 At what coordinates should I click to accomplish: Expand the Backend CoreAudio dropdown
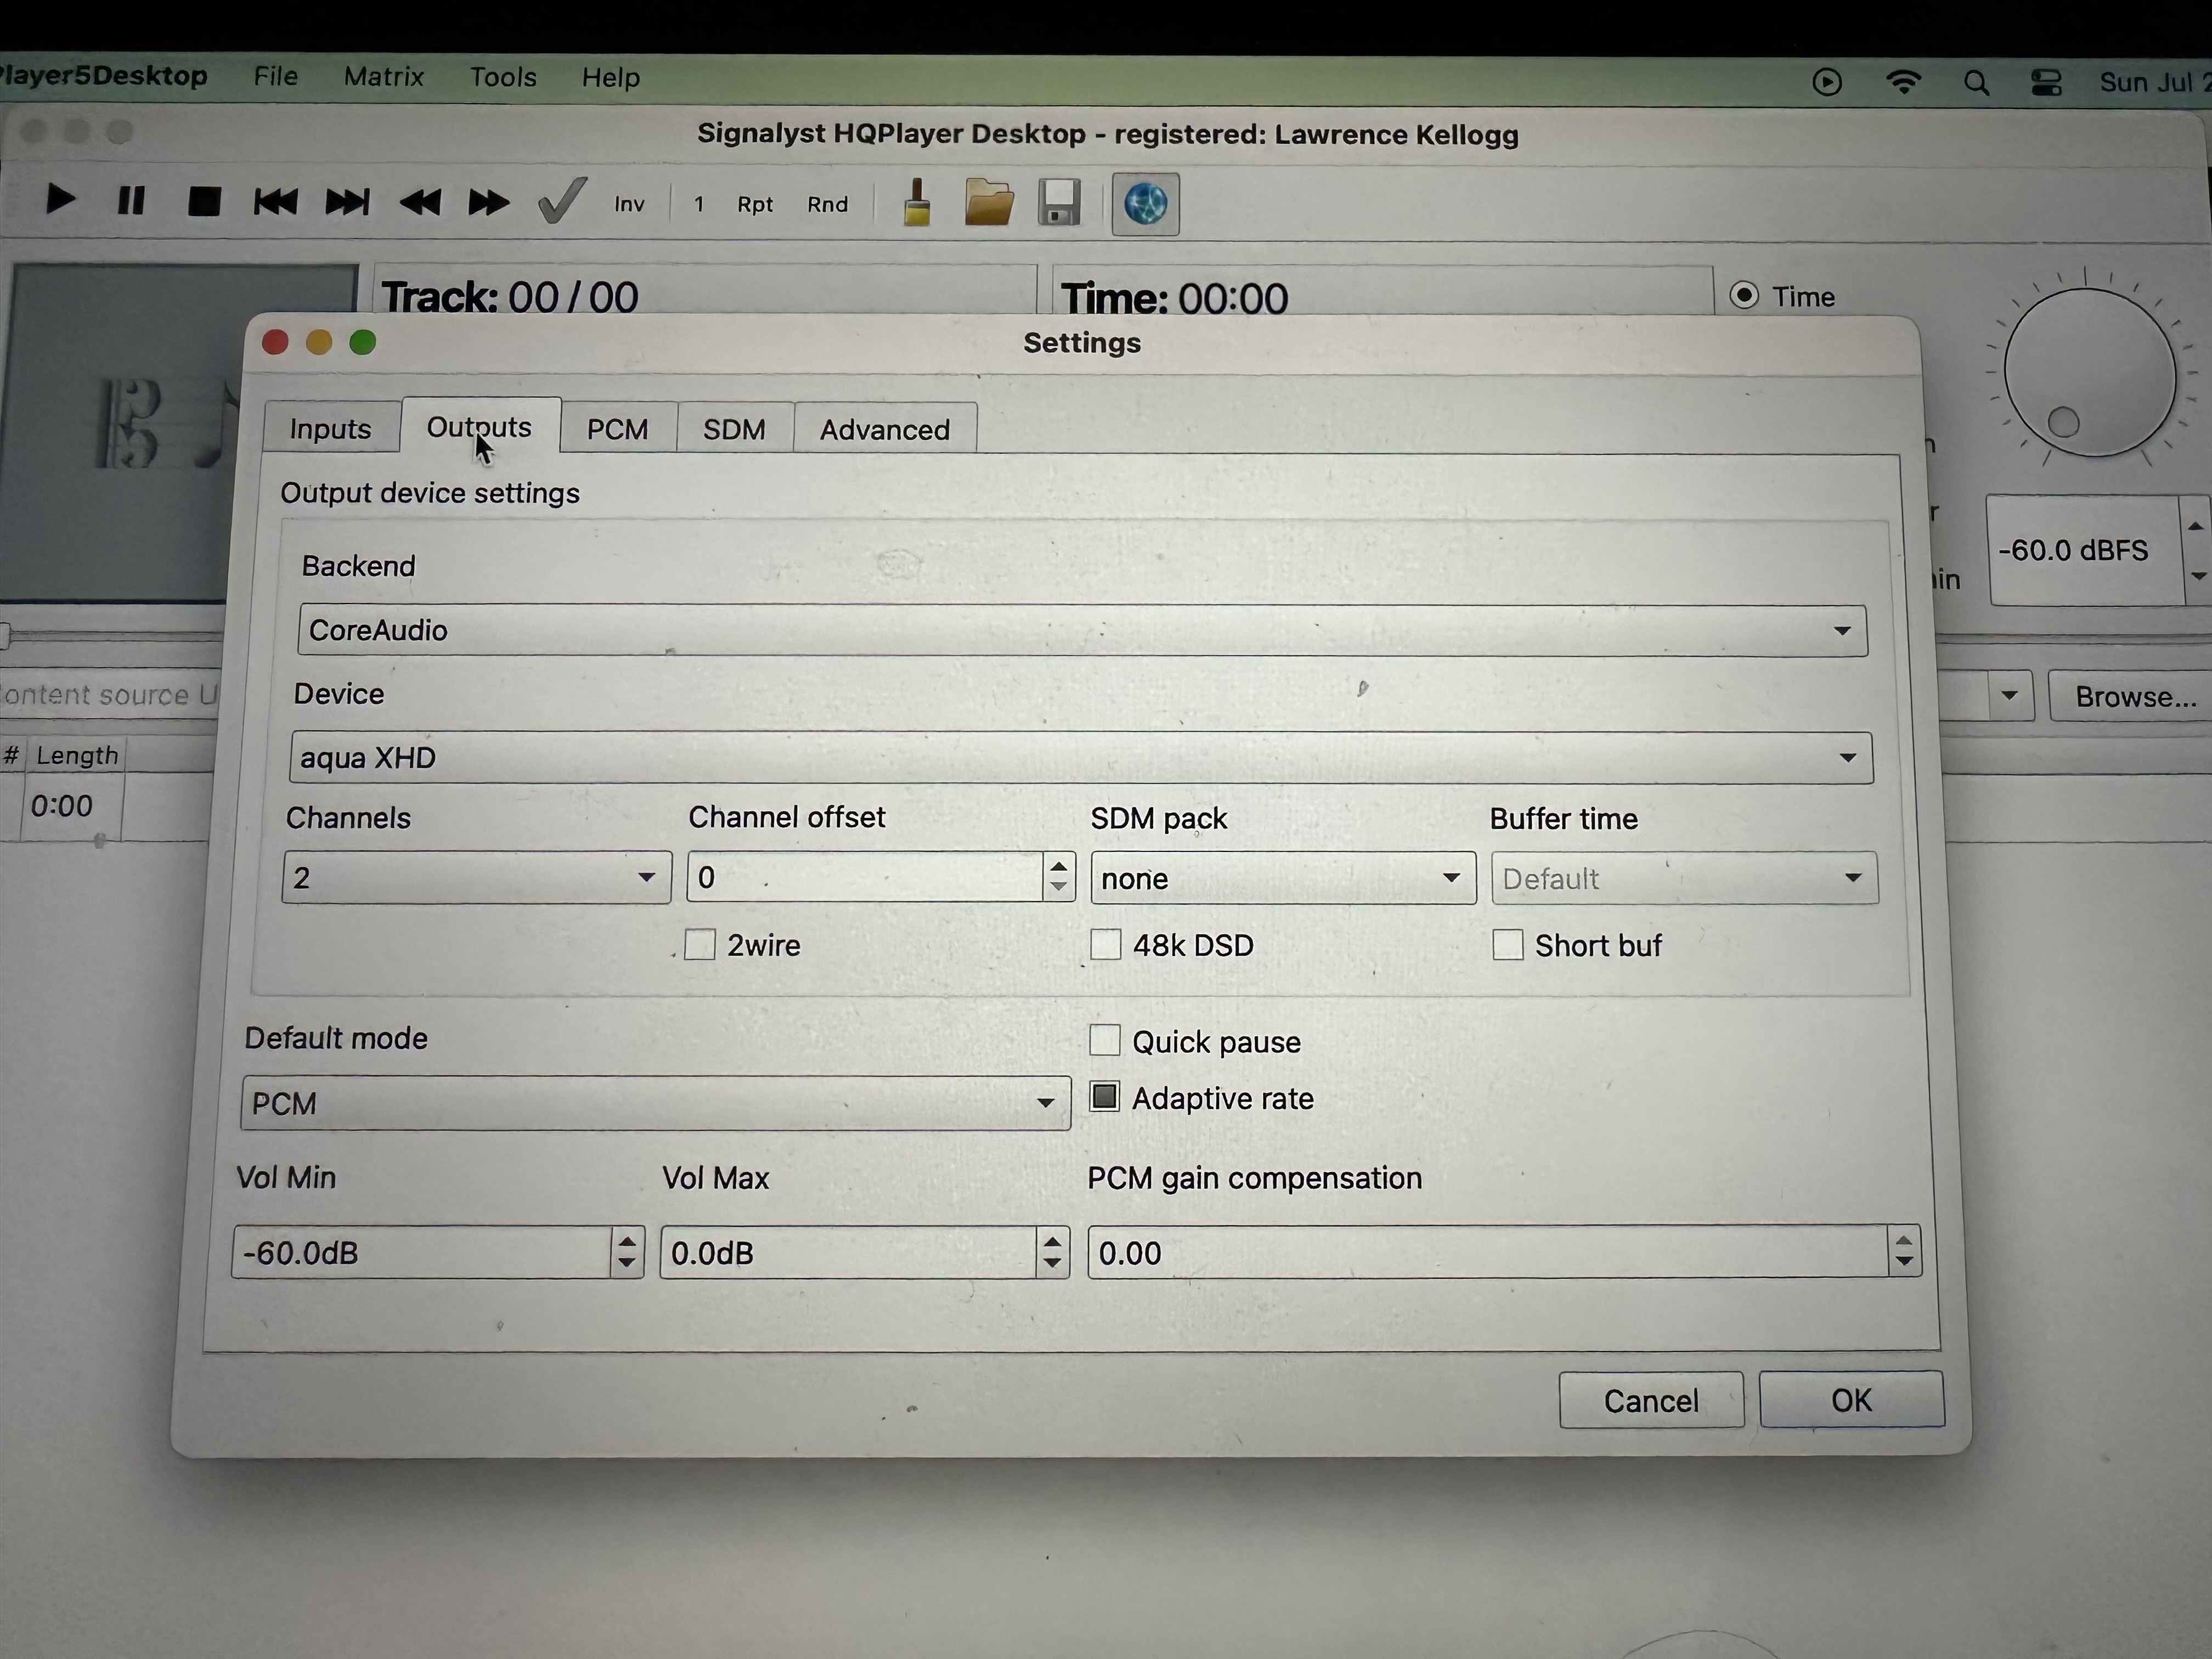tap(1082, 630)
